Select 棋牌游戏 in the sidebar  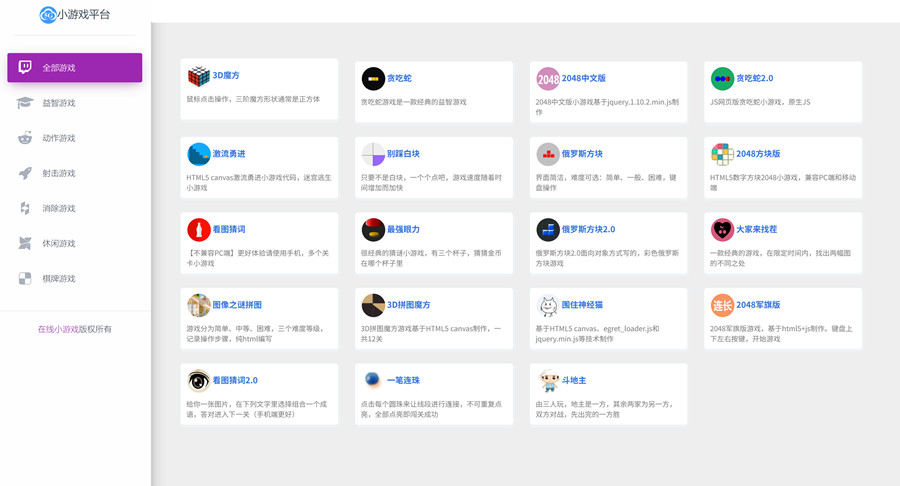click(x=59, y=279)
